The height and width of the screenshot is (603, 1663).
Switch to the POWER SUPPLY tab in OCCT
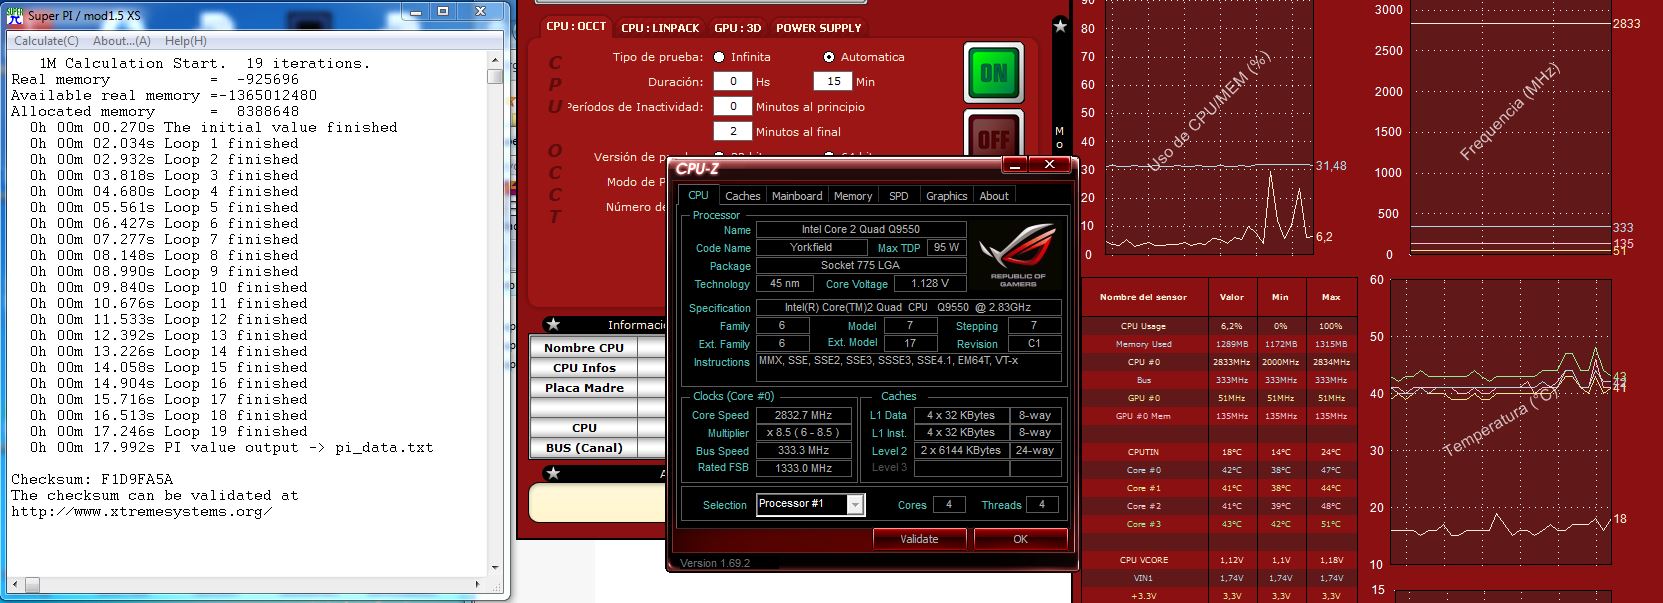click(x=818, y=28)
